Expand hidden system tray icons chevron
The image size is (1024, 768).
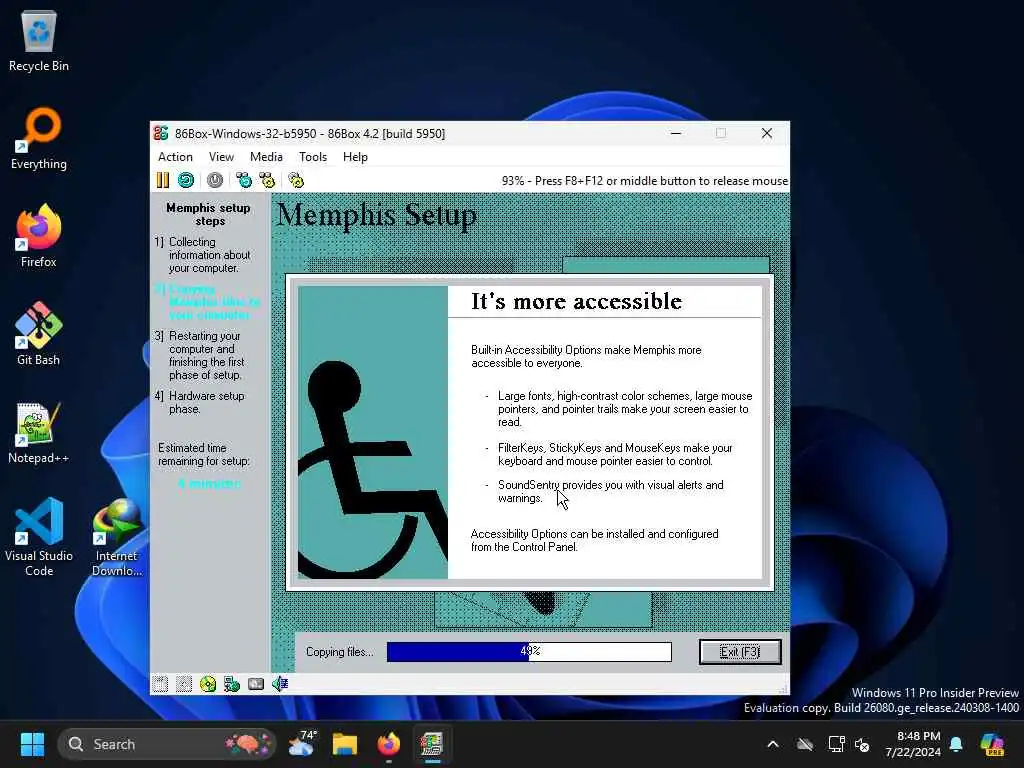click(x=773, y=744)
